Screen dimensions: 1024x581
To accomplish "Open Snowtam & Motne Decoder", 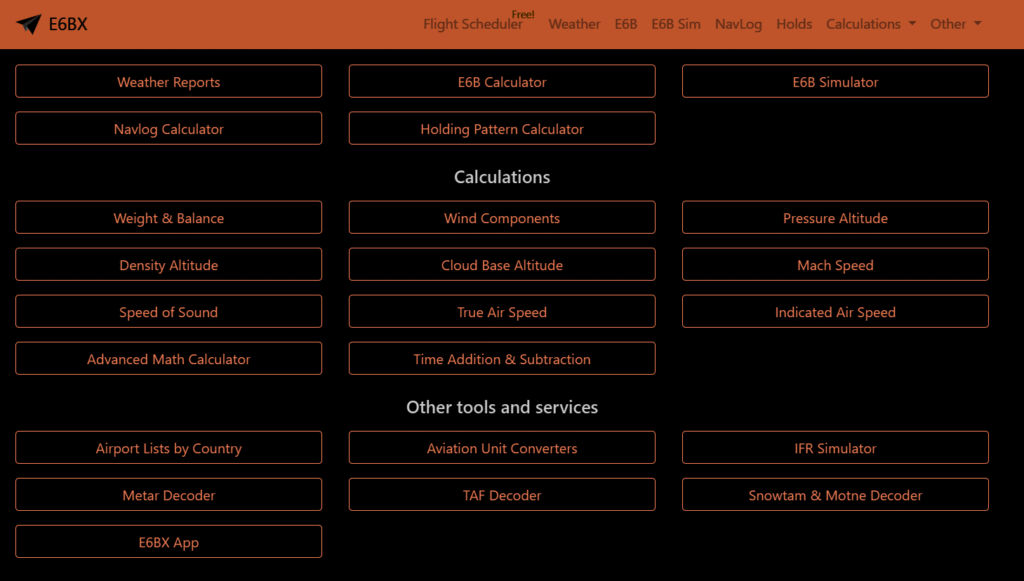I will tap(835, 495).
